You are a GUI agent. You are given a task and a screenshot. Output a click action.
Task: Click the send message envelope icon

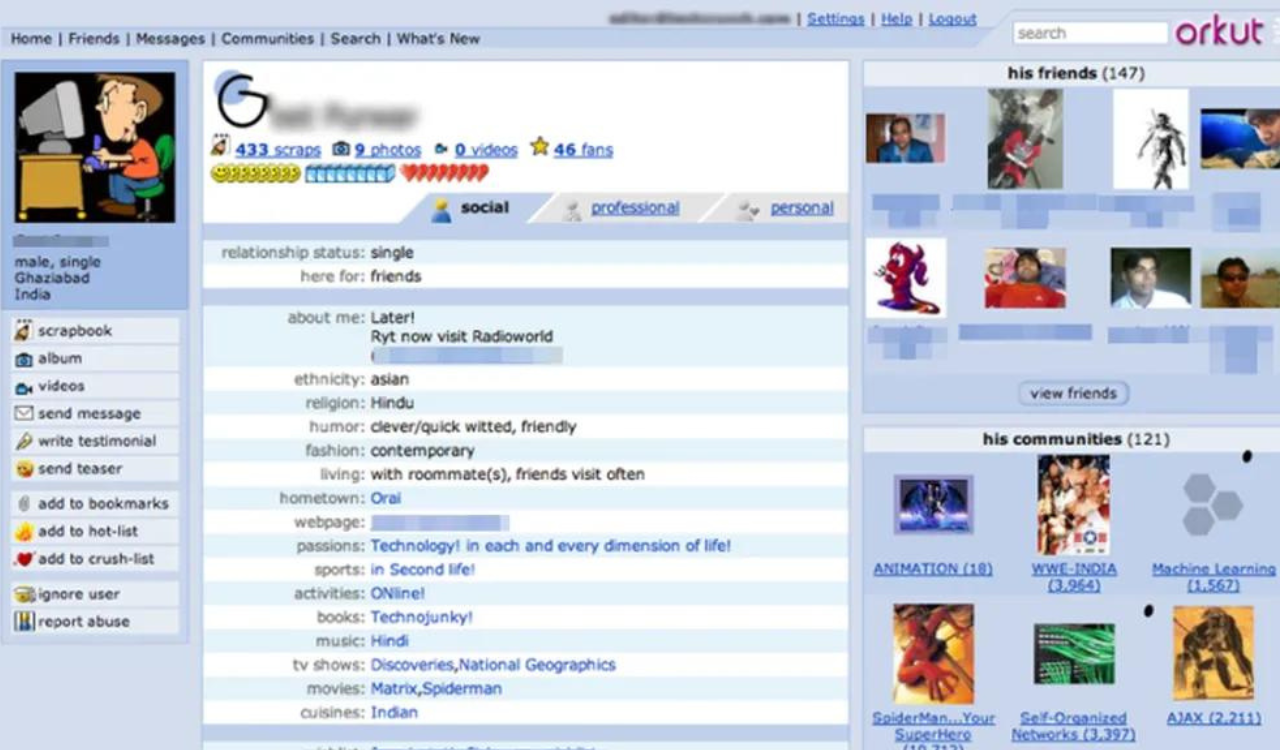[x=23, y=414]
